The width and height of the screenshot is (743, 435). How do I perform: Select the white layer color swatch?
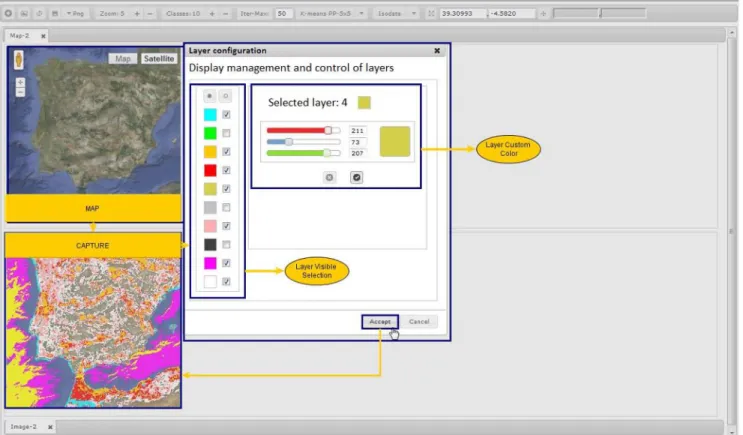[x=210, y=281]
